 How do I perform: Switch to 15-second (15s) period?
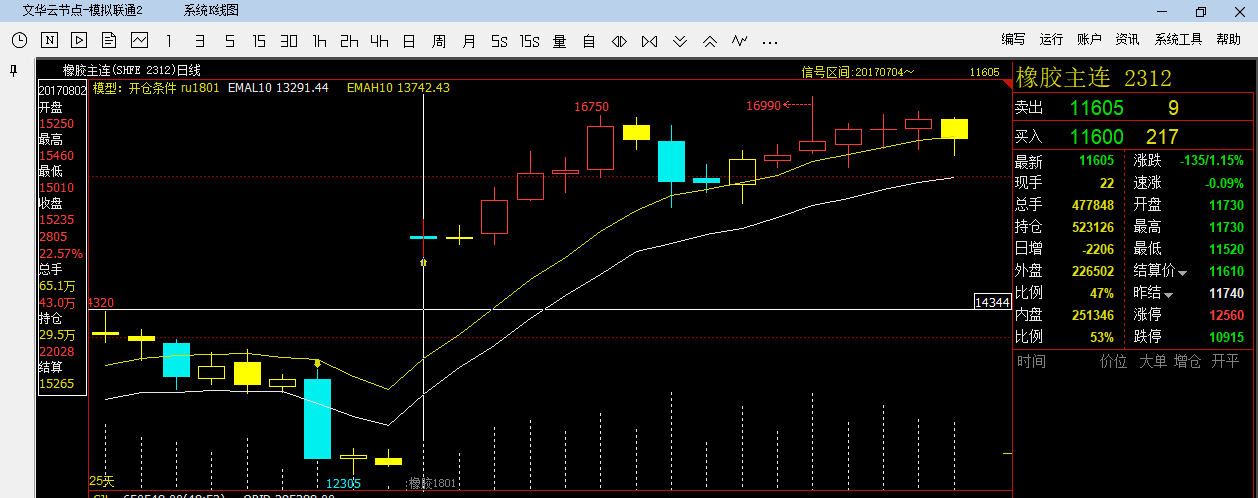(529, 41)
